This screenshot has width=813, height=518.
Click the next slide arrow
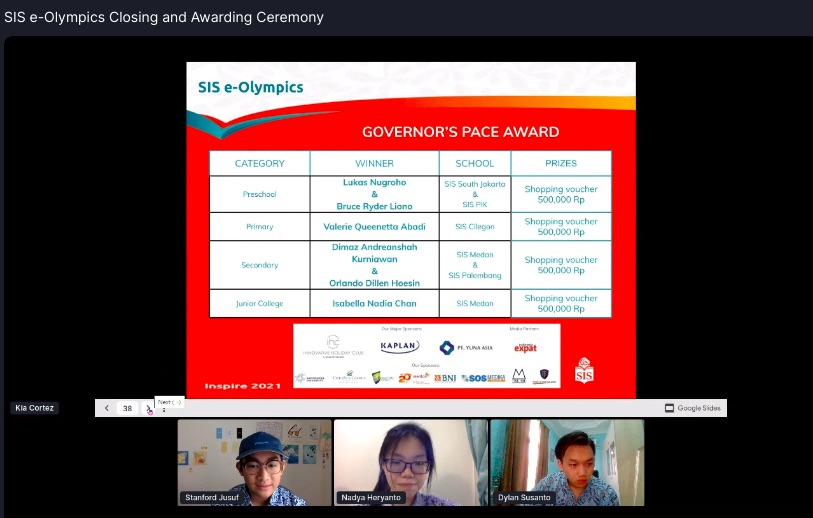(148, 409)
